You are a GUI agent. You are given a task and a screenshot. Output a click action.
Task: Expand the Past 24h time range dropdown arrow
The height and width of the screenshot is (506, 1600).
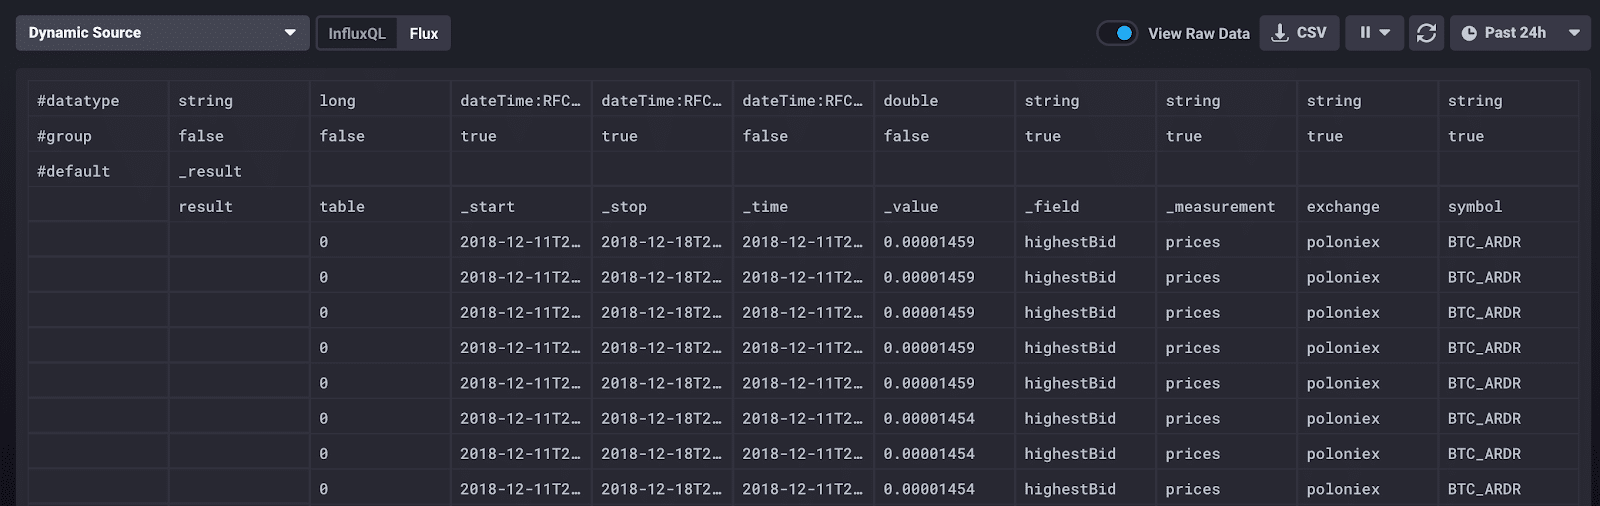click(1574, 33)
